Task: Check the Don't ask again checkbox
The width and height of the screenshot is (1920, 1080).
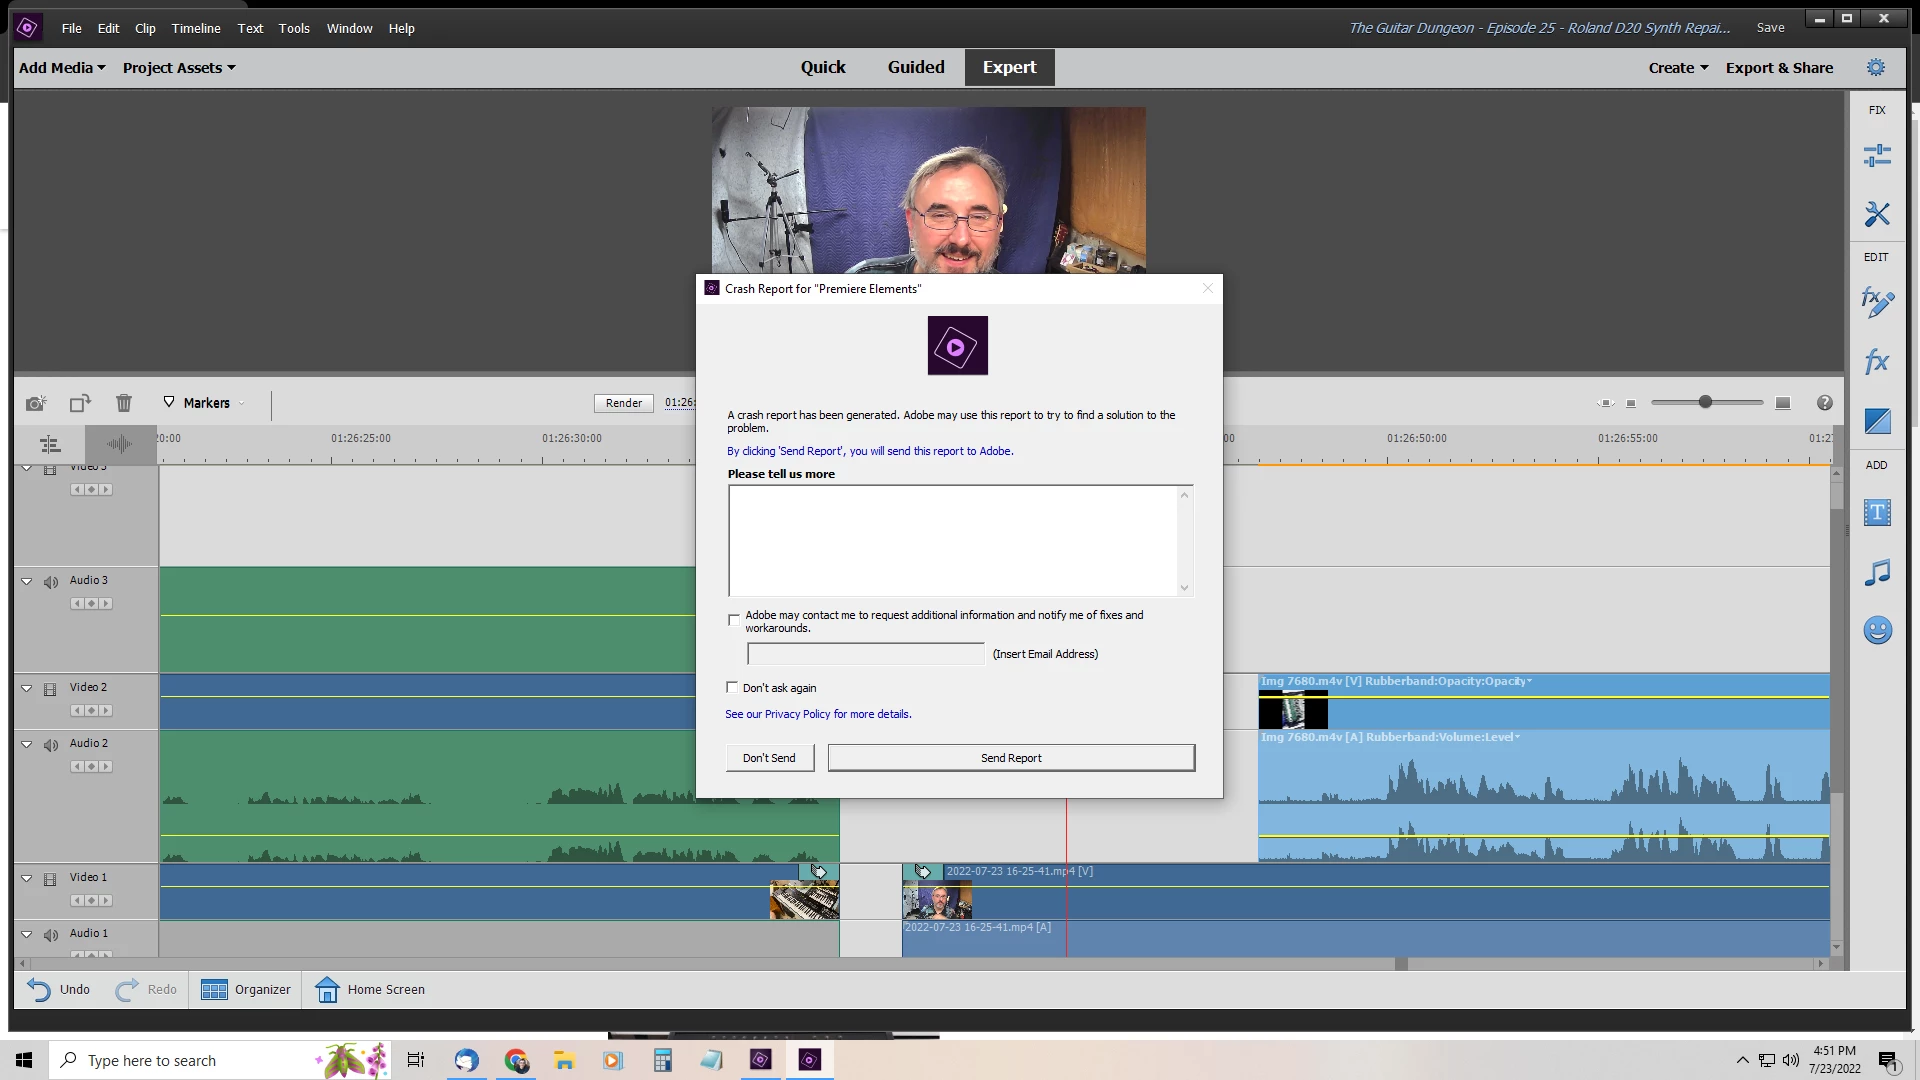Action: click(x=732, y=687)
